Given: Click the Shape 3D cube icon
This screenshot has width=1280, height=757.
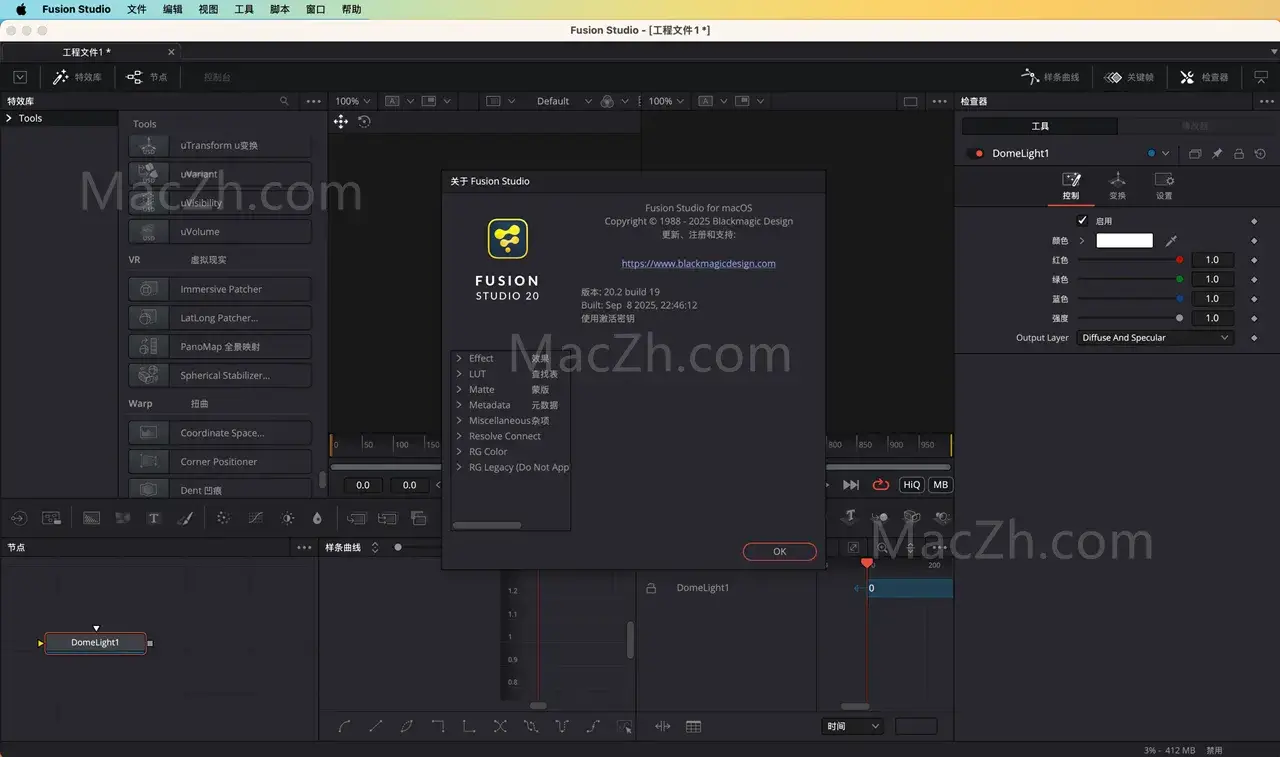Looking at the screenshot, I should click(912, 517).
